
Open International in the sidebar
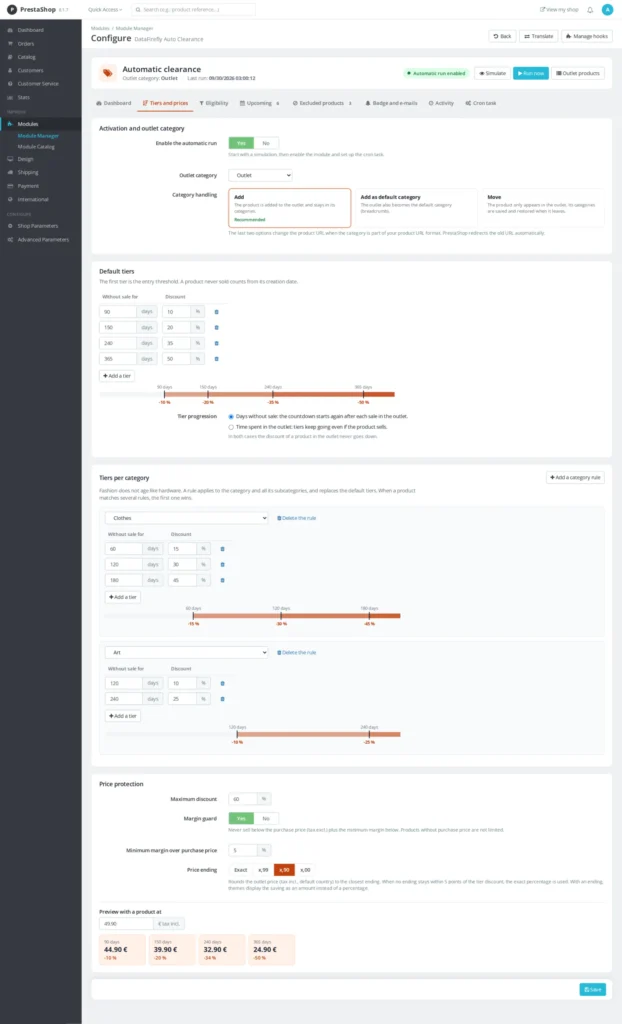33,199
